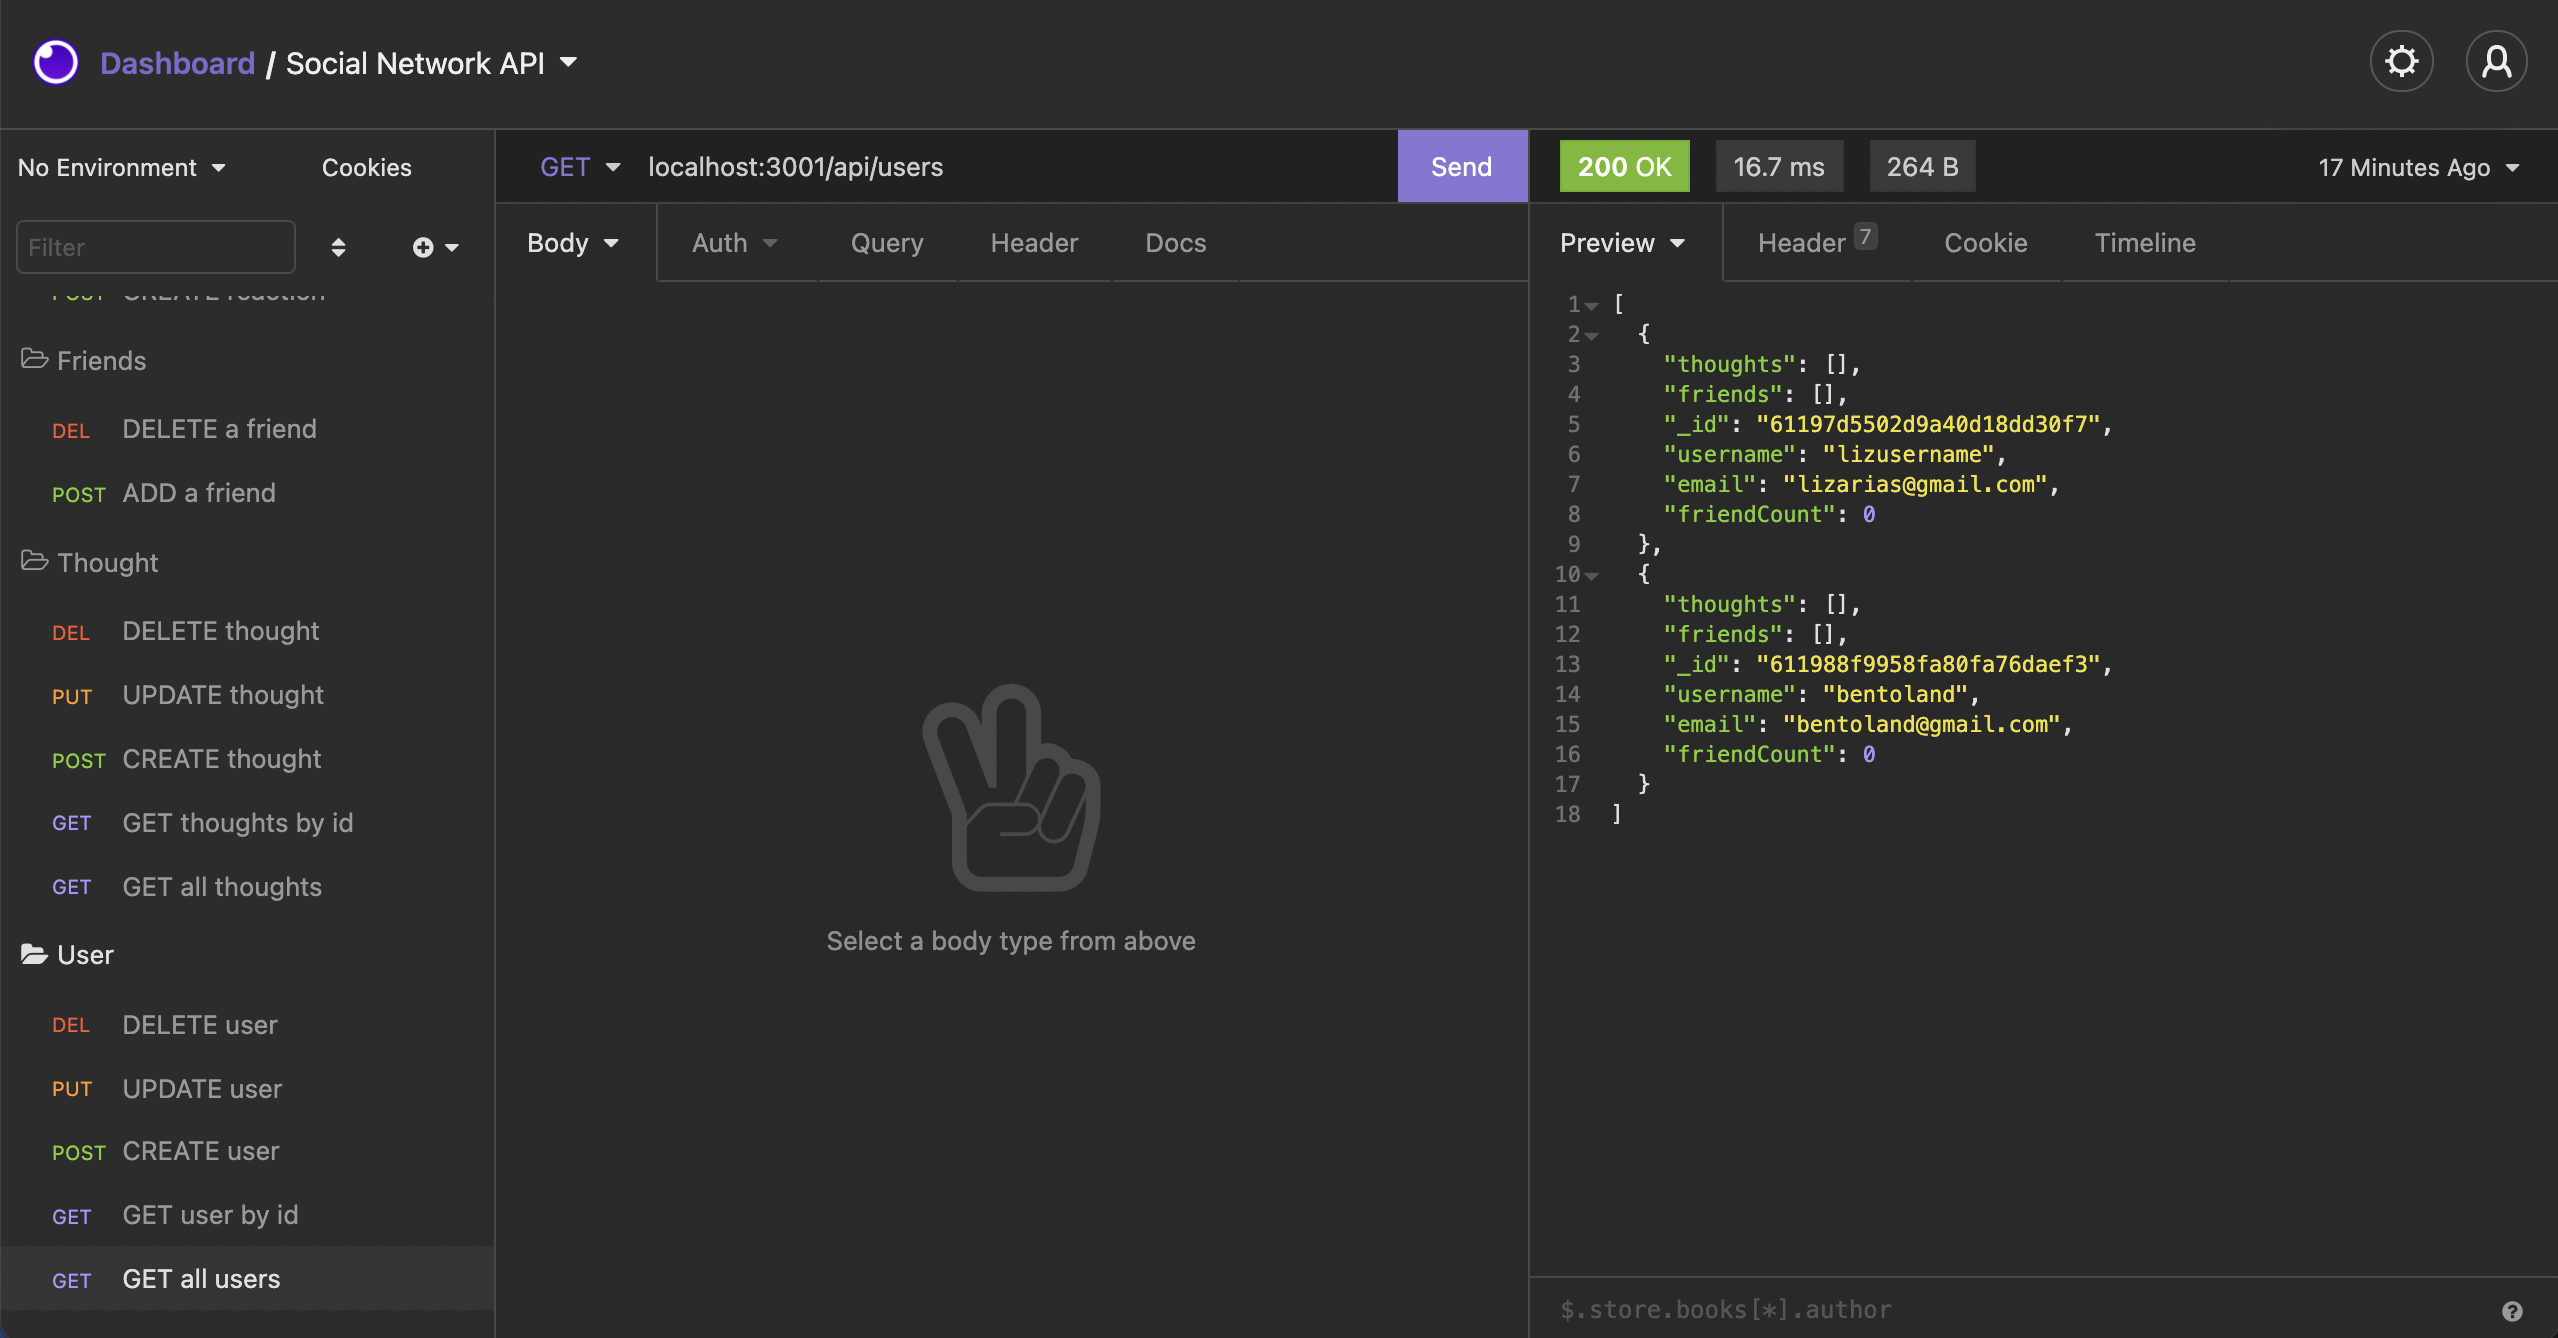Click the Friends folder icon
Screen dimensions: 2558x1338
[34, 359]
